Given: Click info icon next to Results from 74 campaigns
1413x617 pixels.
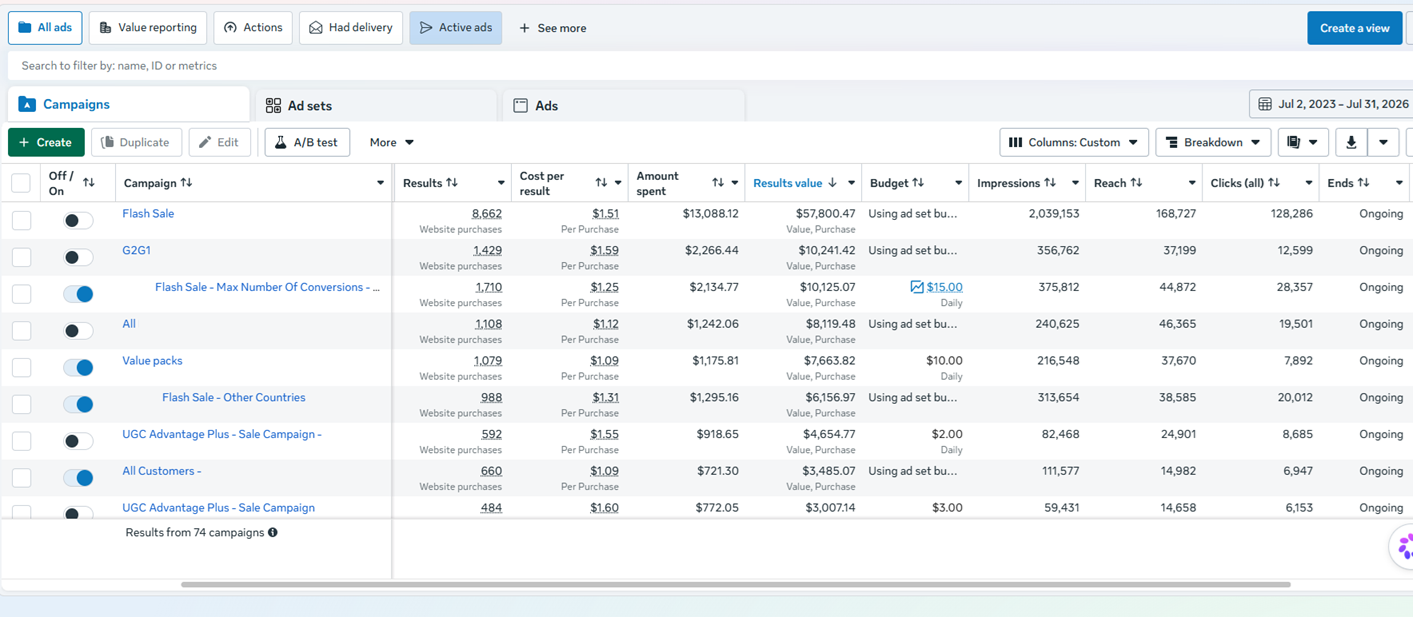Looking at the screenshot, I should coord(273,533).
